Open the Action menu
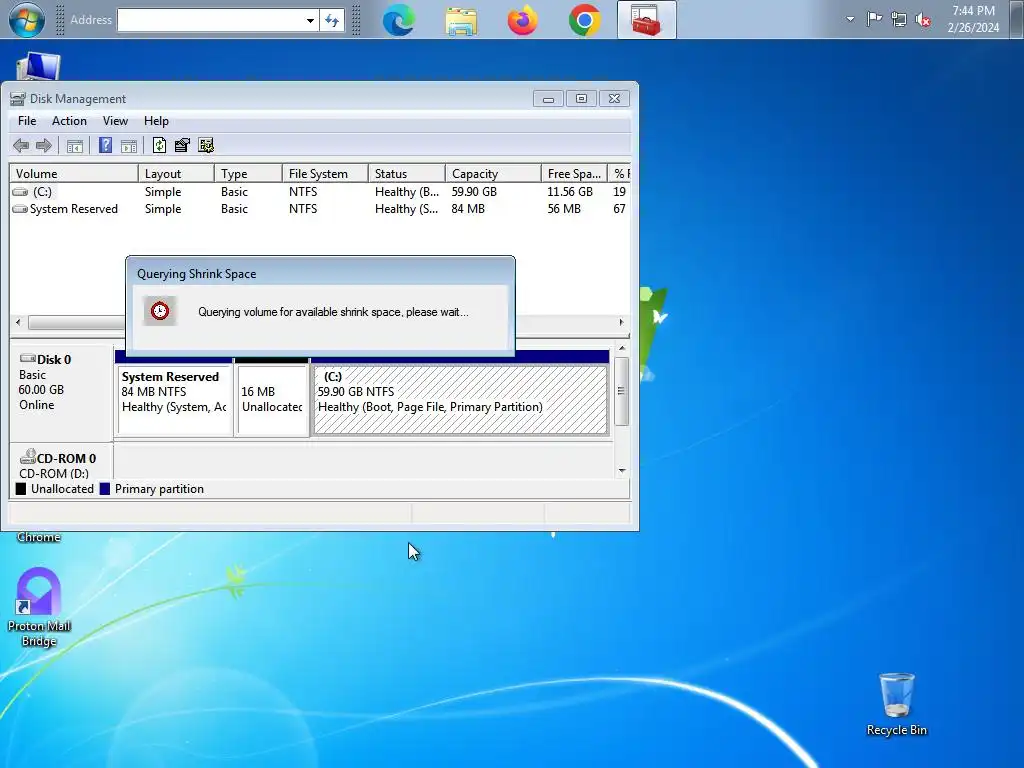 69,121
